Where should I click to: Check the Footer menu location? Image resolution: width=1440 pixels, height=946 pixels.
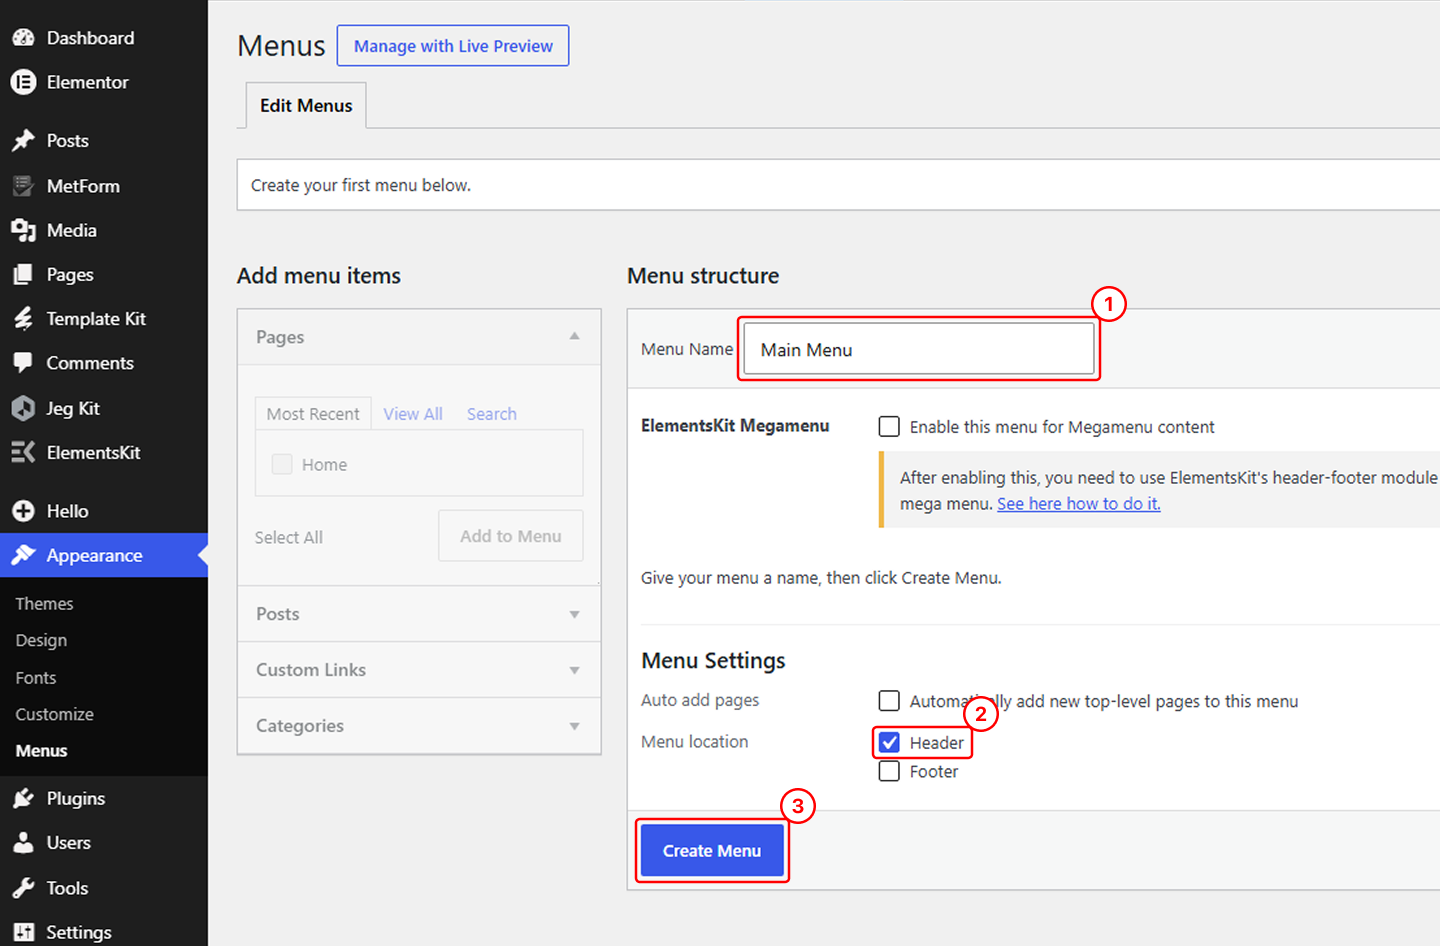pyautogui.click(x=889, y=771)
